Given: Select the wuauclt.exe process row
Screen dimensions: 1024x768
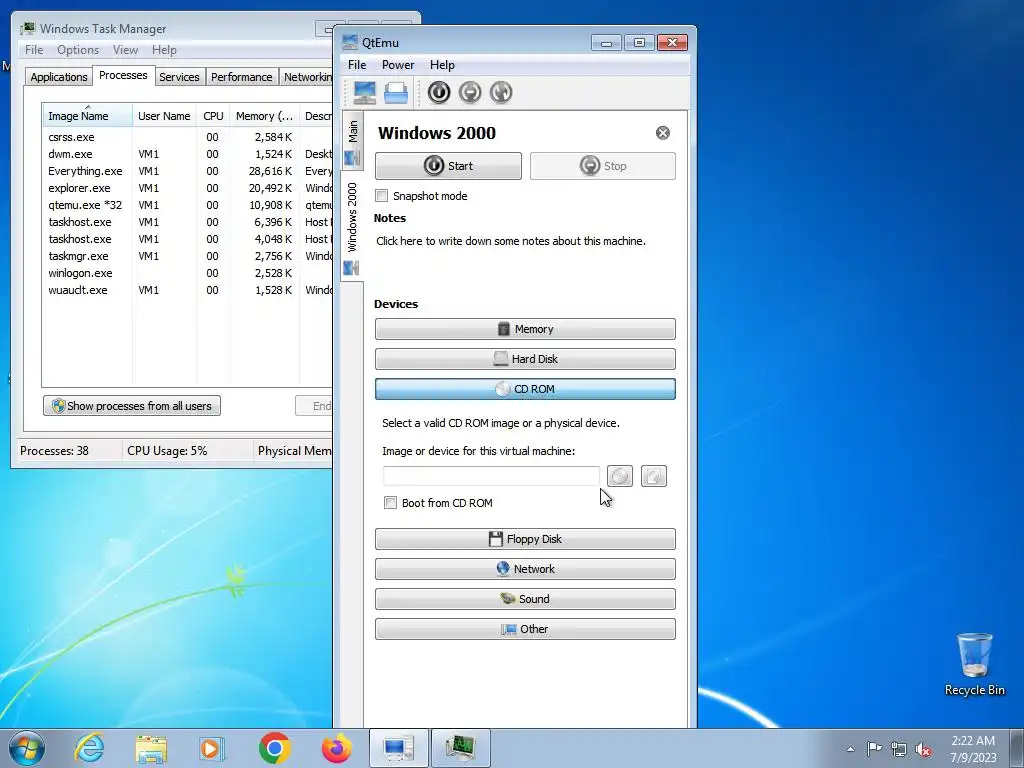Looking at the screenshot, I should coord(188,290).
